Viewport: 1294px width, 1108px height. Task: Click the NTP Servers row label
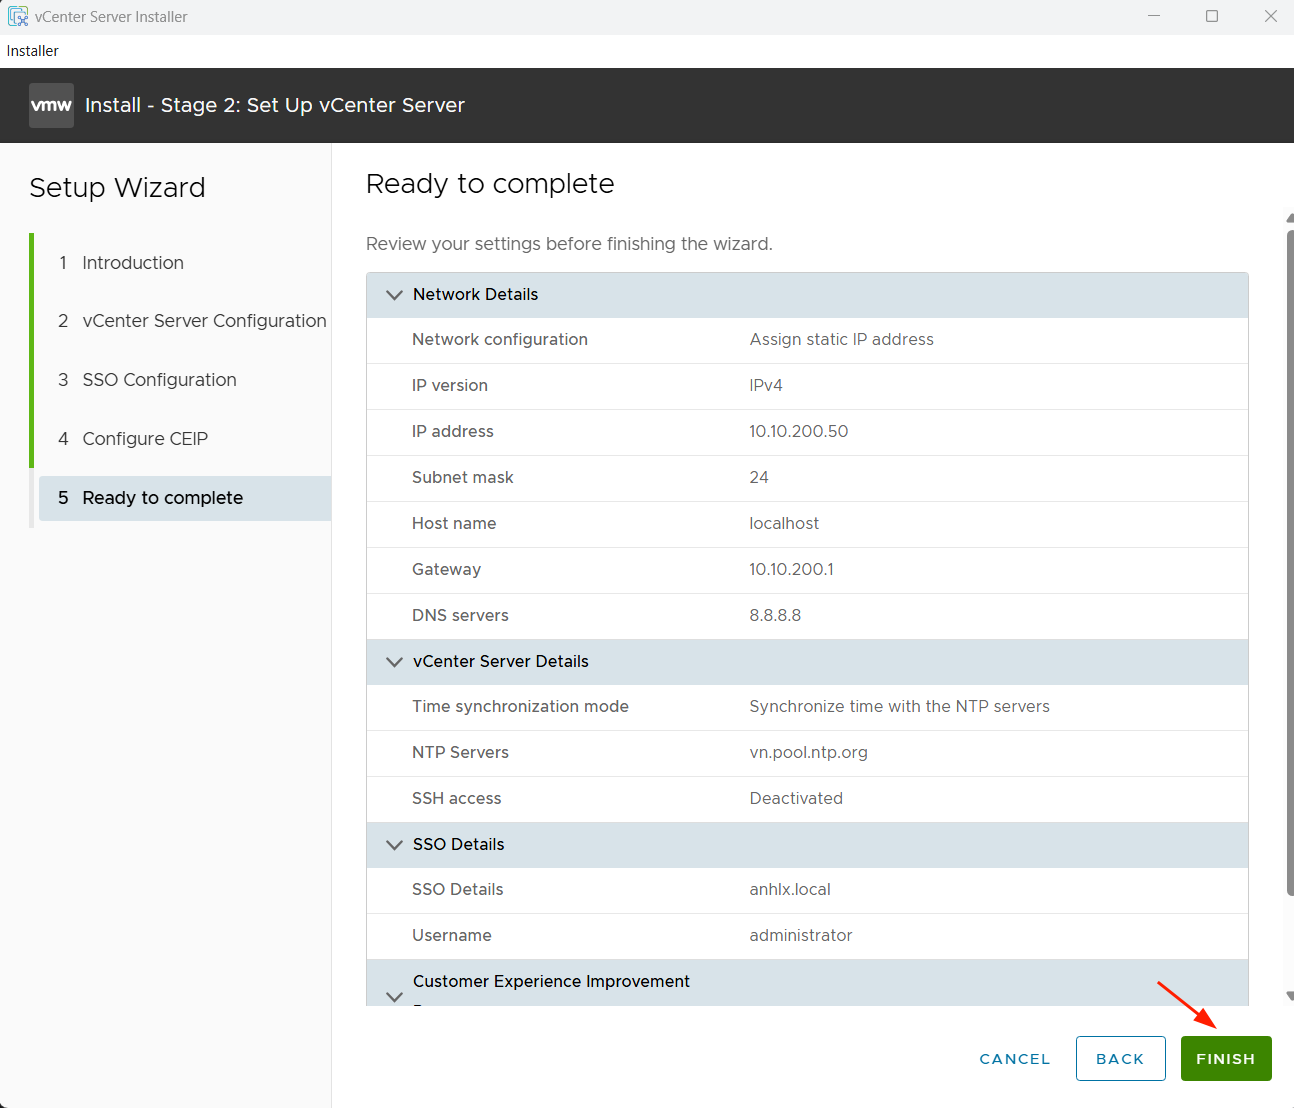(x=460, y=753)
